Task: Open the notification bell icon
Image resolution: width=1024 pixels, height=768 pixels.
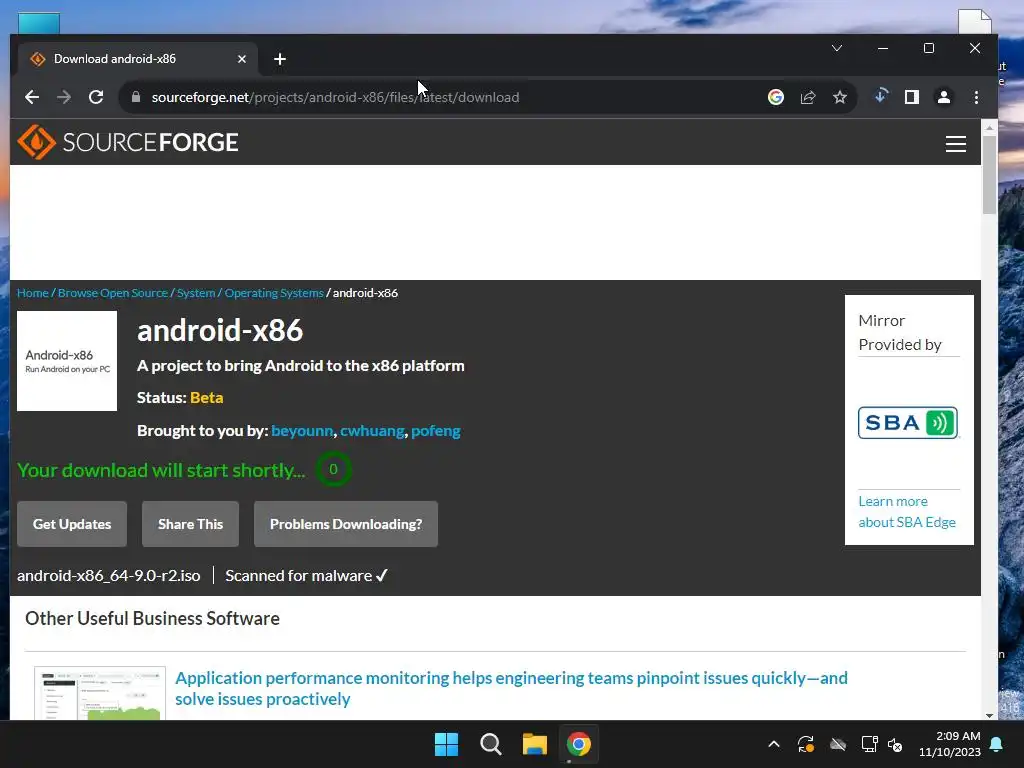Action: tap(997, 744)
